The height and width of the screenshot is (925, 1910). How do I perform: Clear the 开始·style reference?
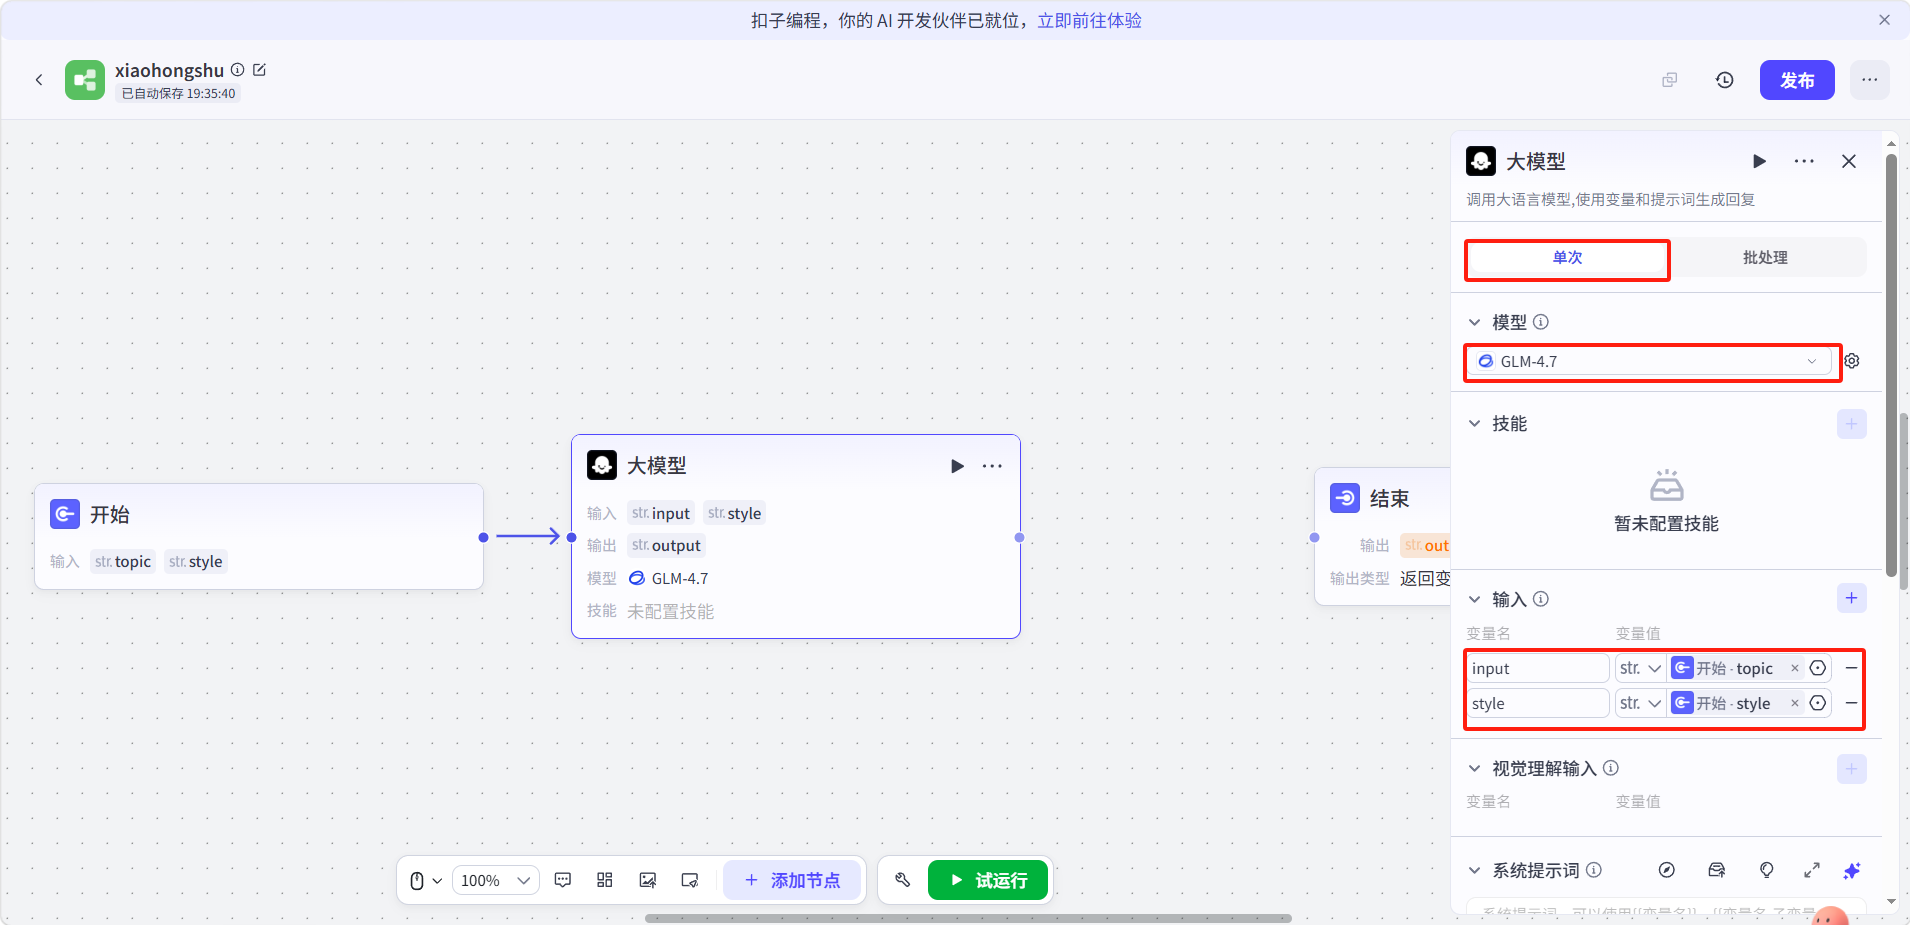click(1795, 703)
